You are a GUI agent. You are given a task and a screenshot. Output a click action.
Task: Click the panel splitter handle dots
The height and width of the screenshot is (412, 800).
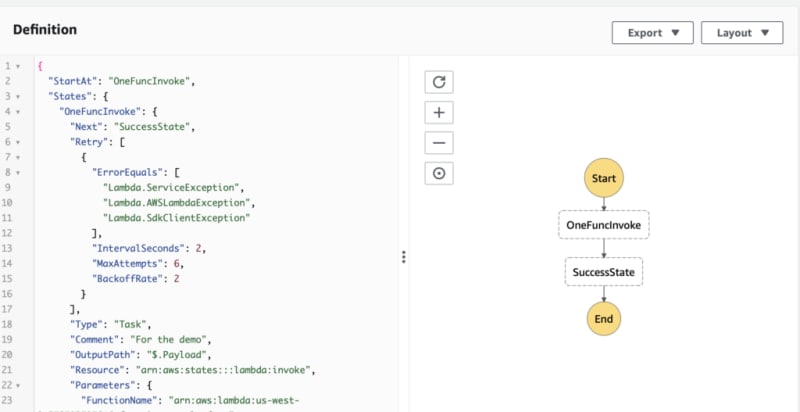coord(404,257)
